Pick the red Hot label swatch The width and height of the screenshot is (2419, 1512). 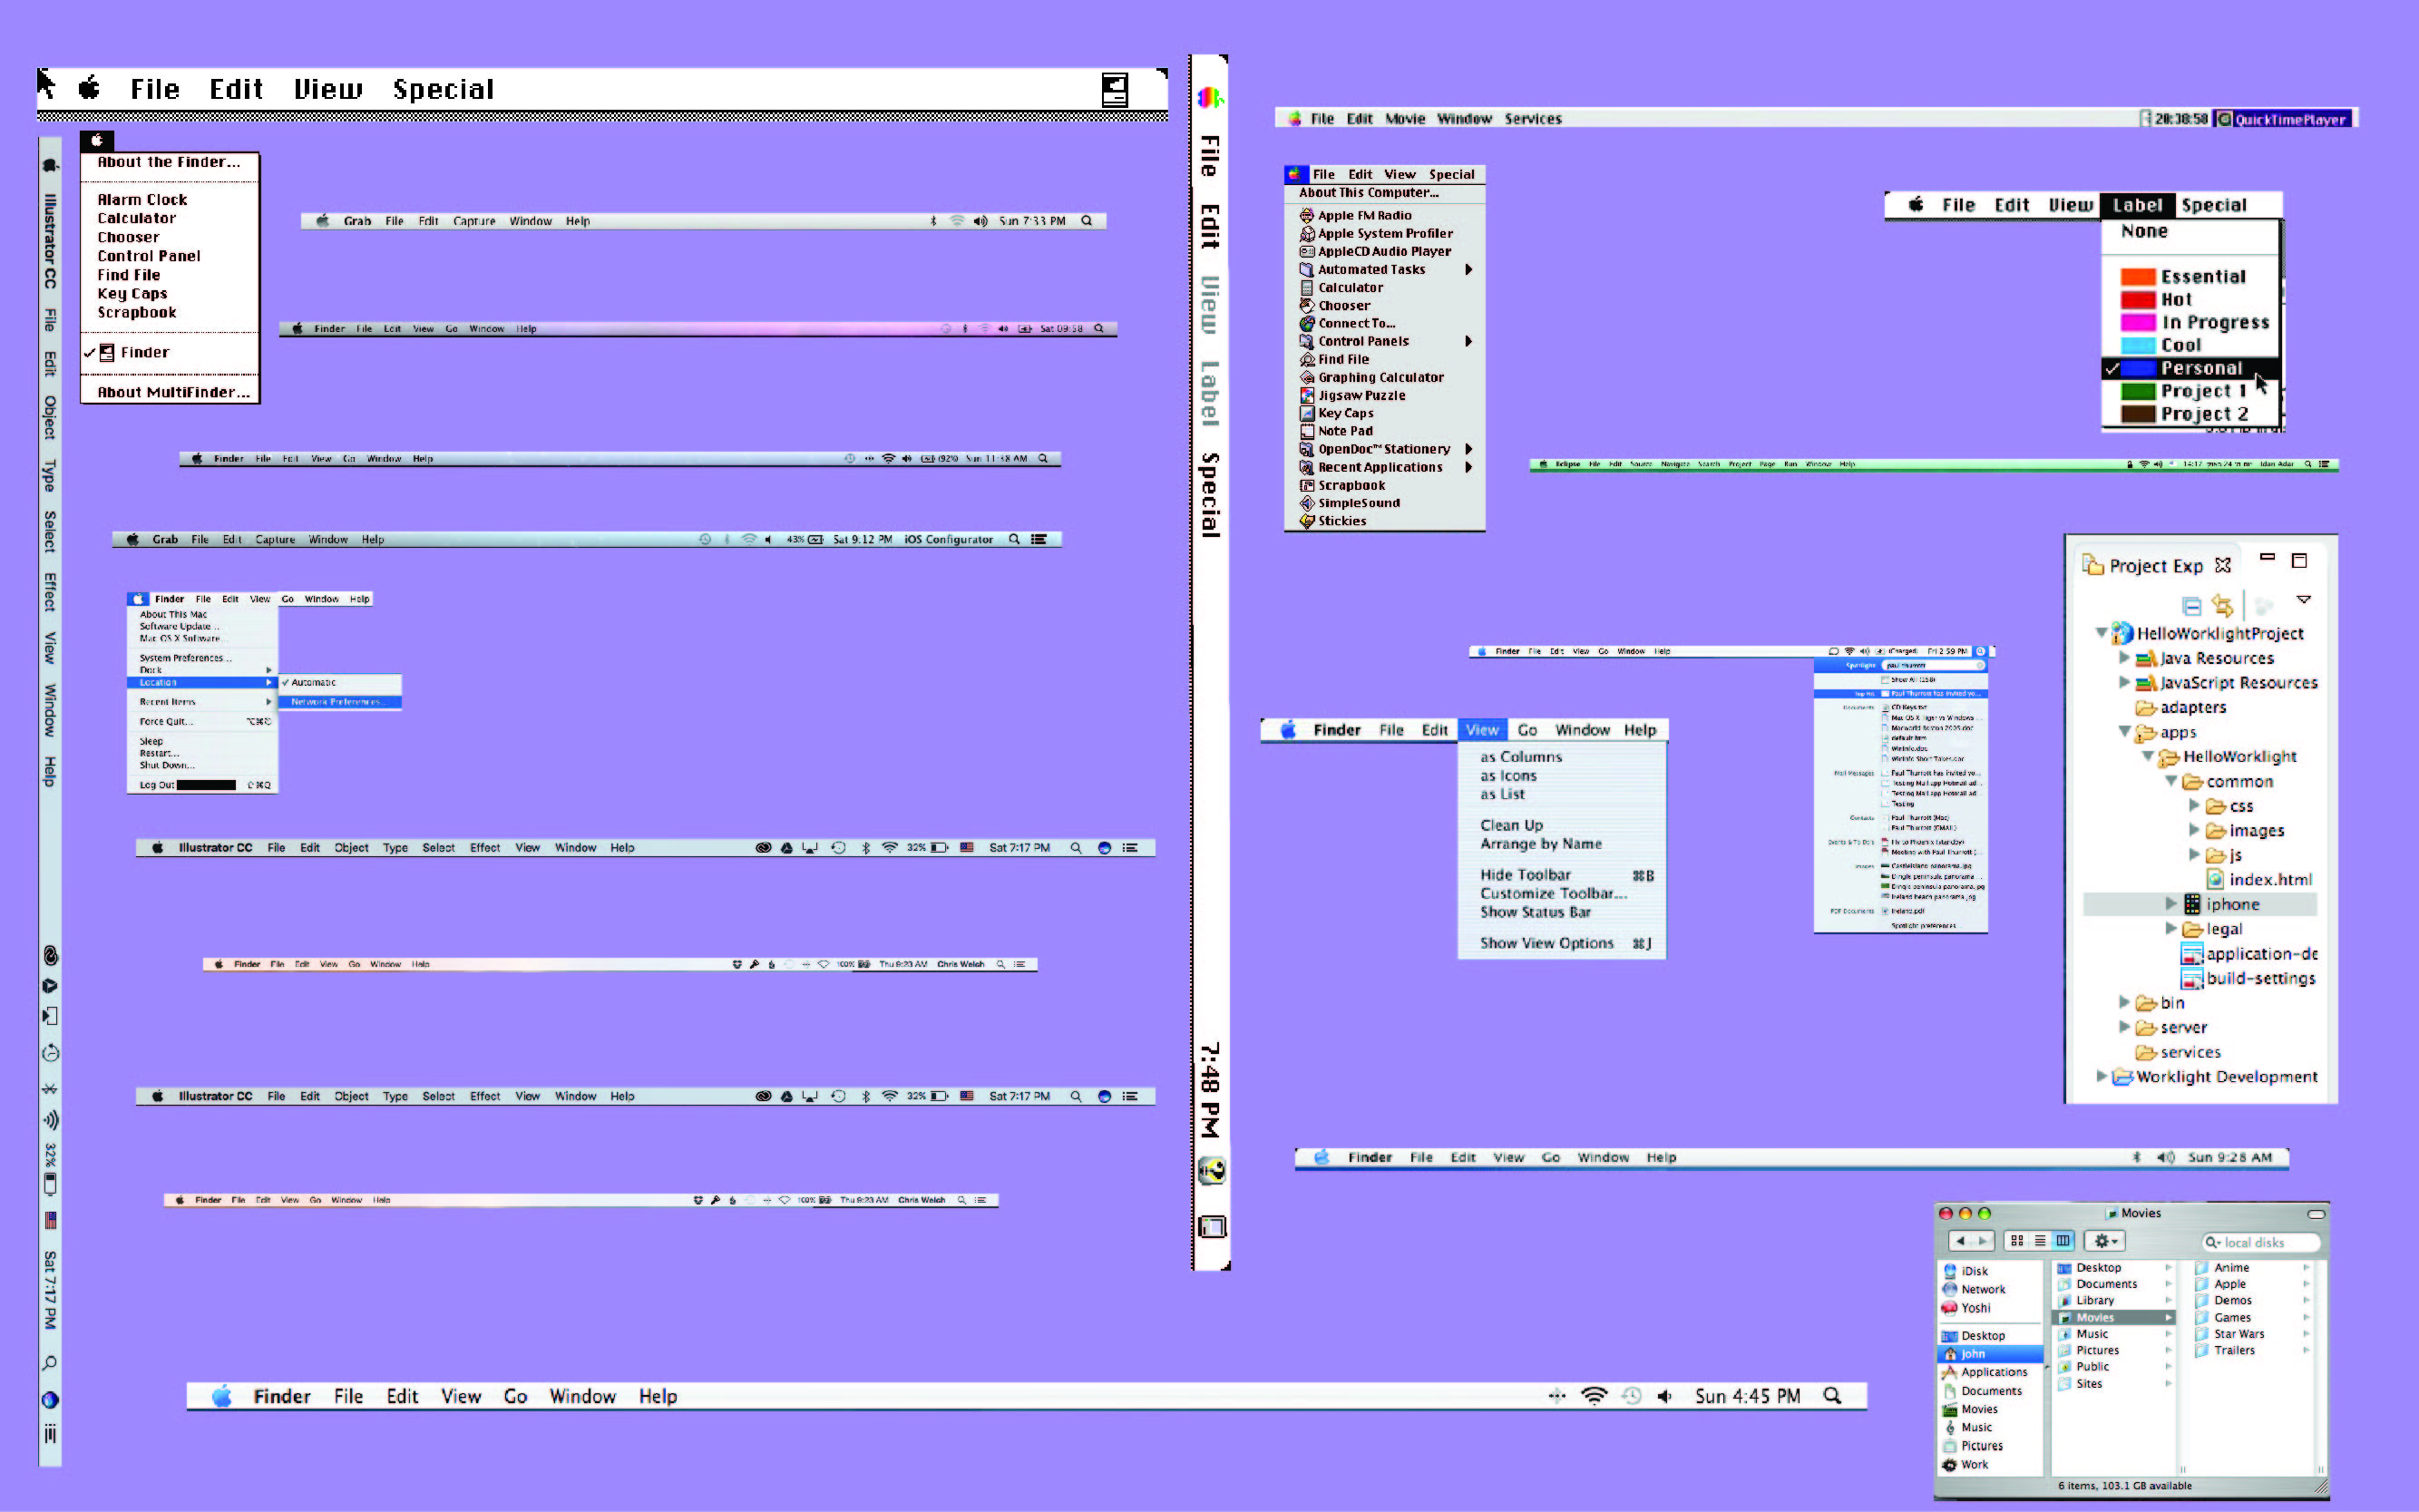click(2137, 299)
